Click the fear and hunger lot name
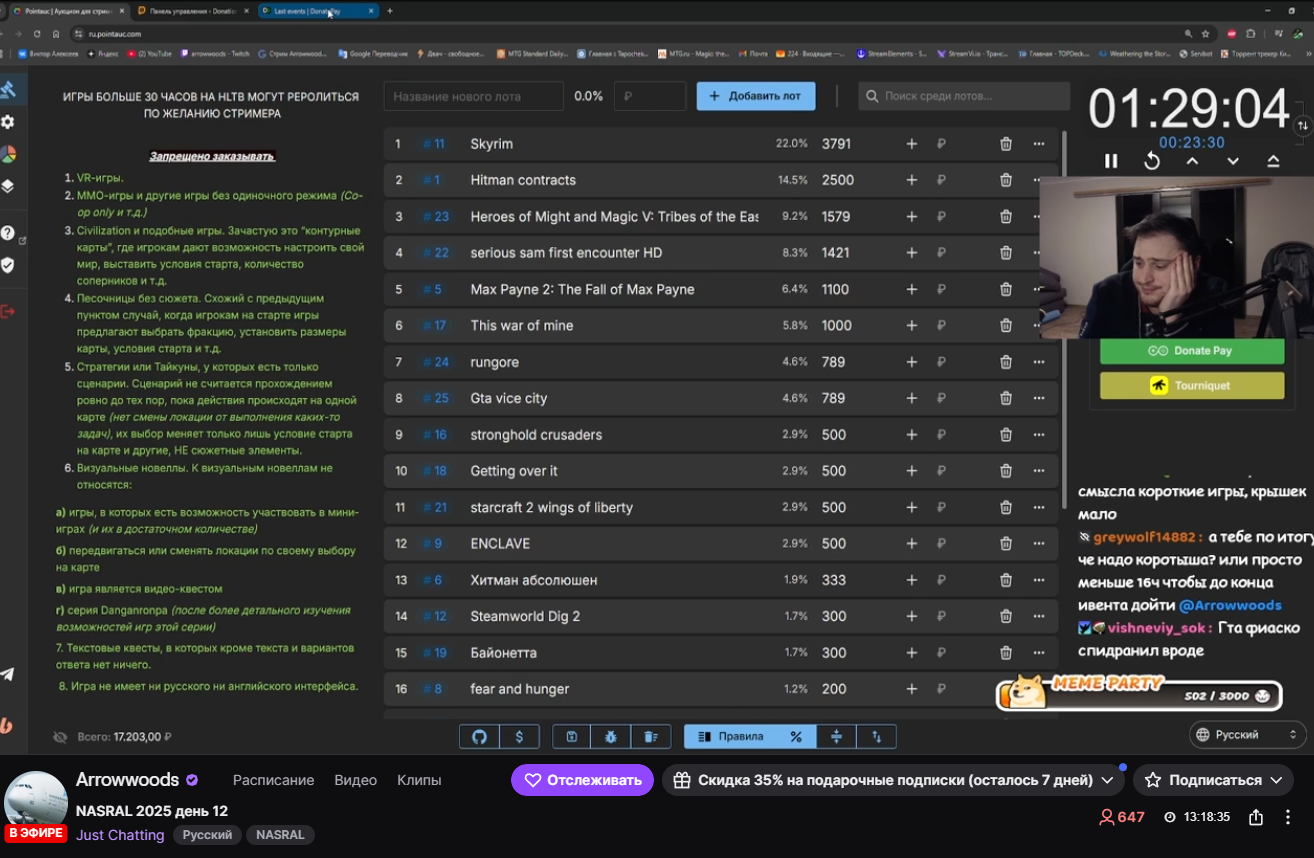The height and width of the screenshot is (858, 1314). [x=520, y=689]
